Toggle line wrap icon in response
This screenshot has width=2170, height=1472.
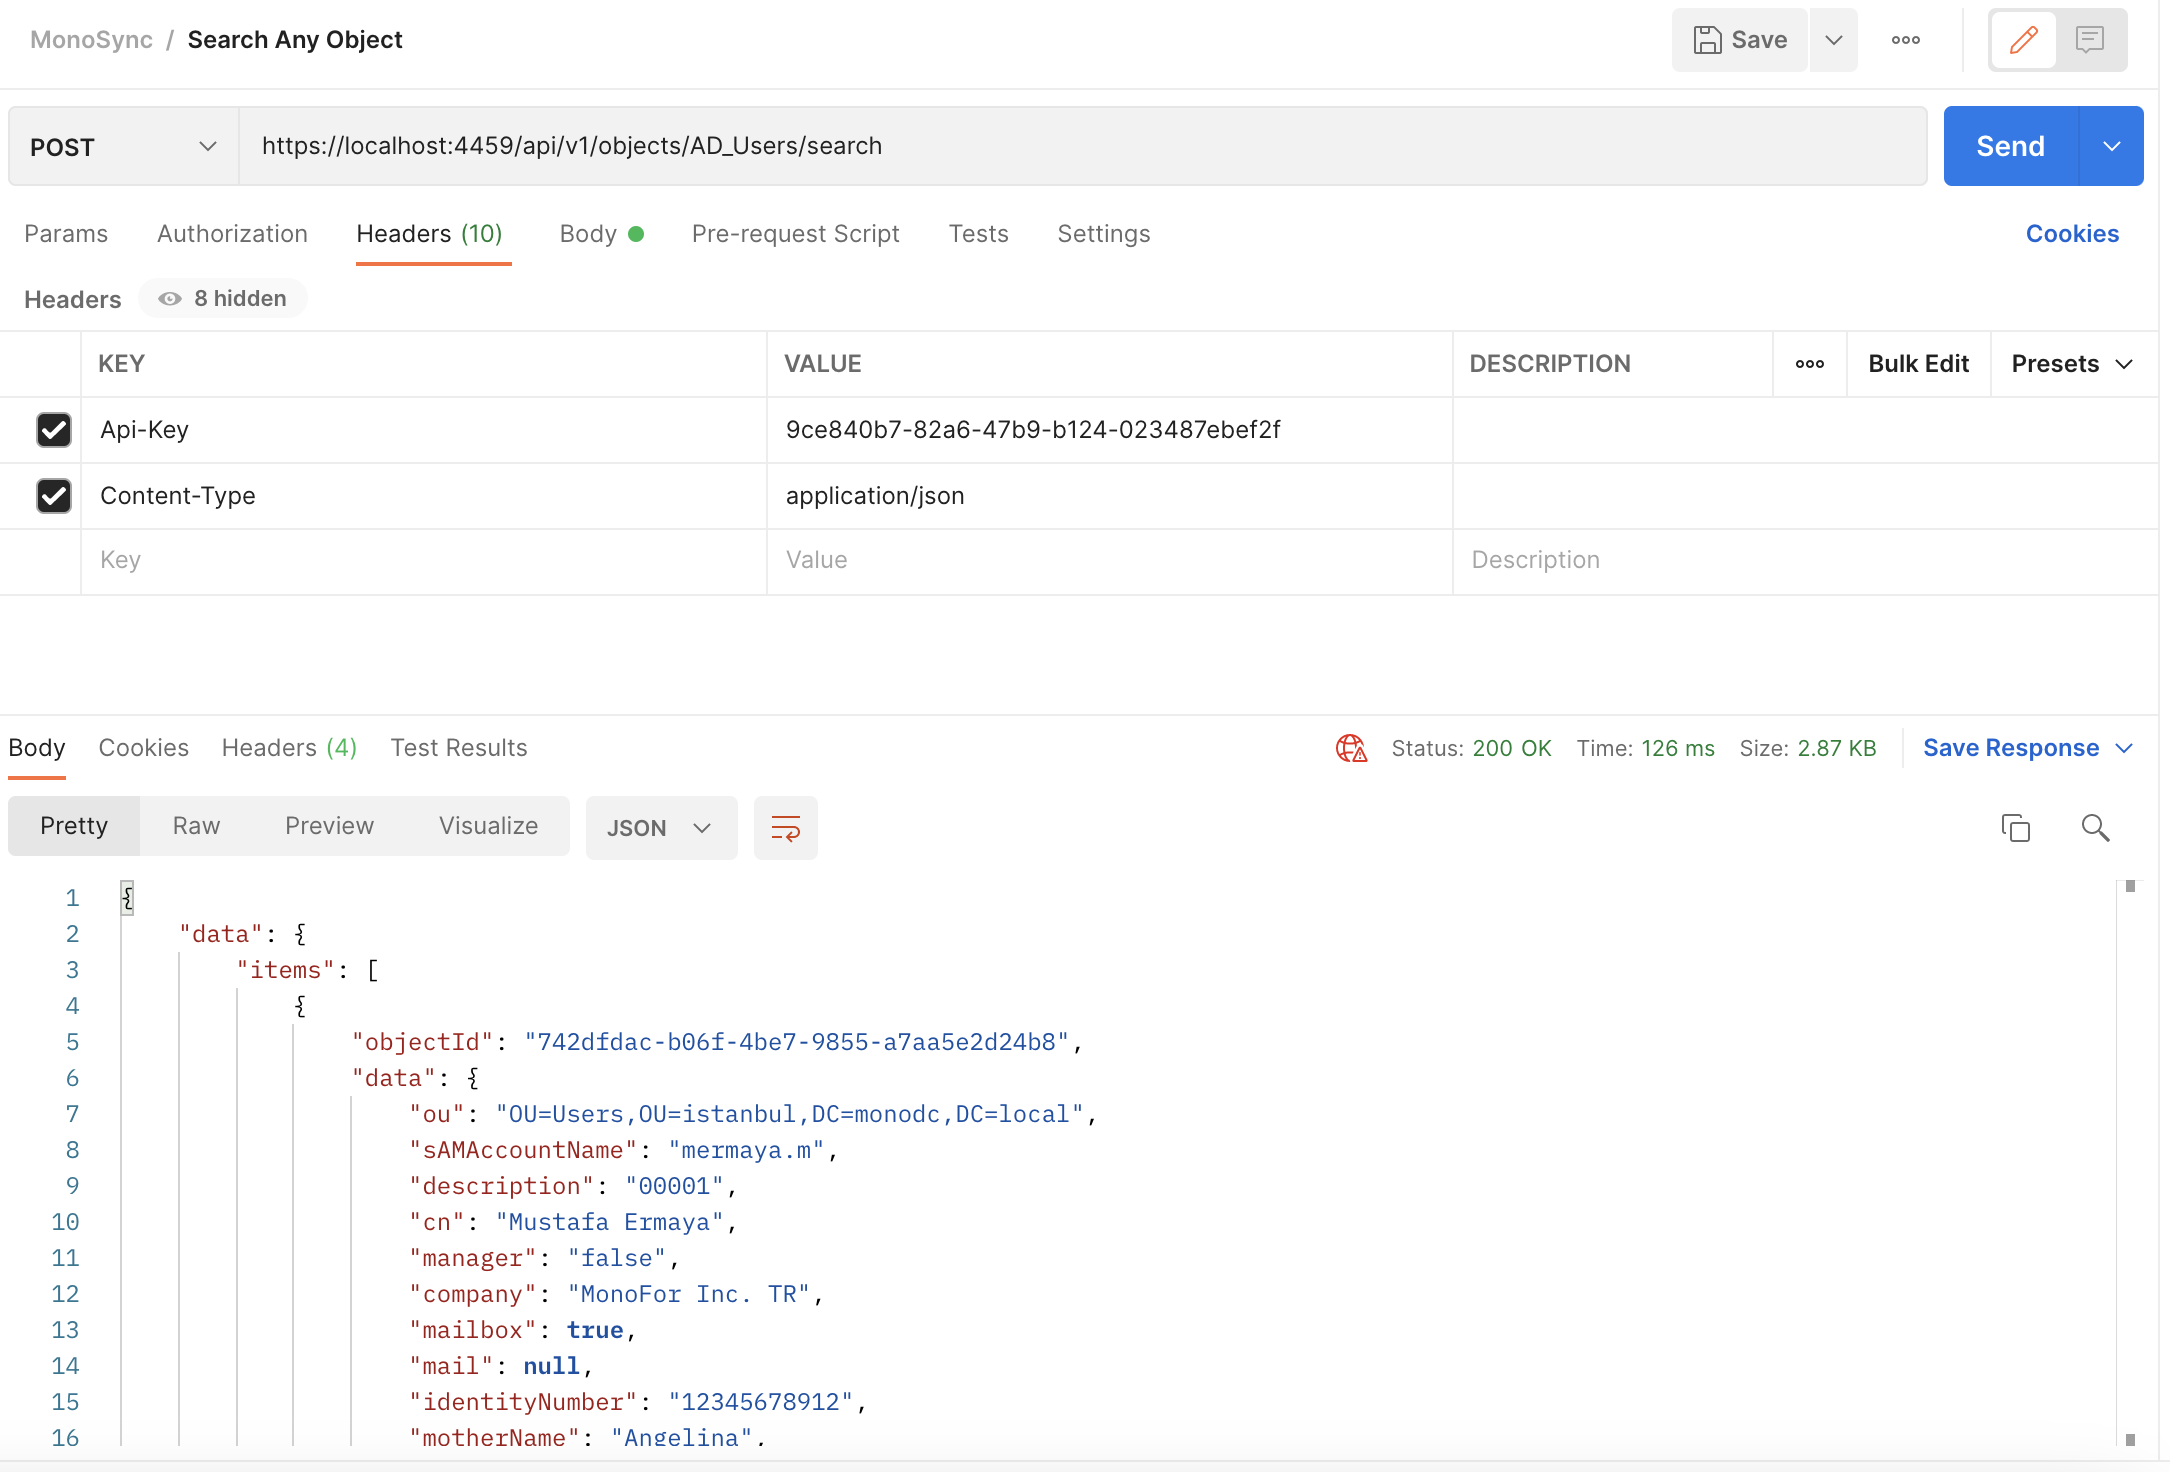point(785,828)
